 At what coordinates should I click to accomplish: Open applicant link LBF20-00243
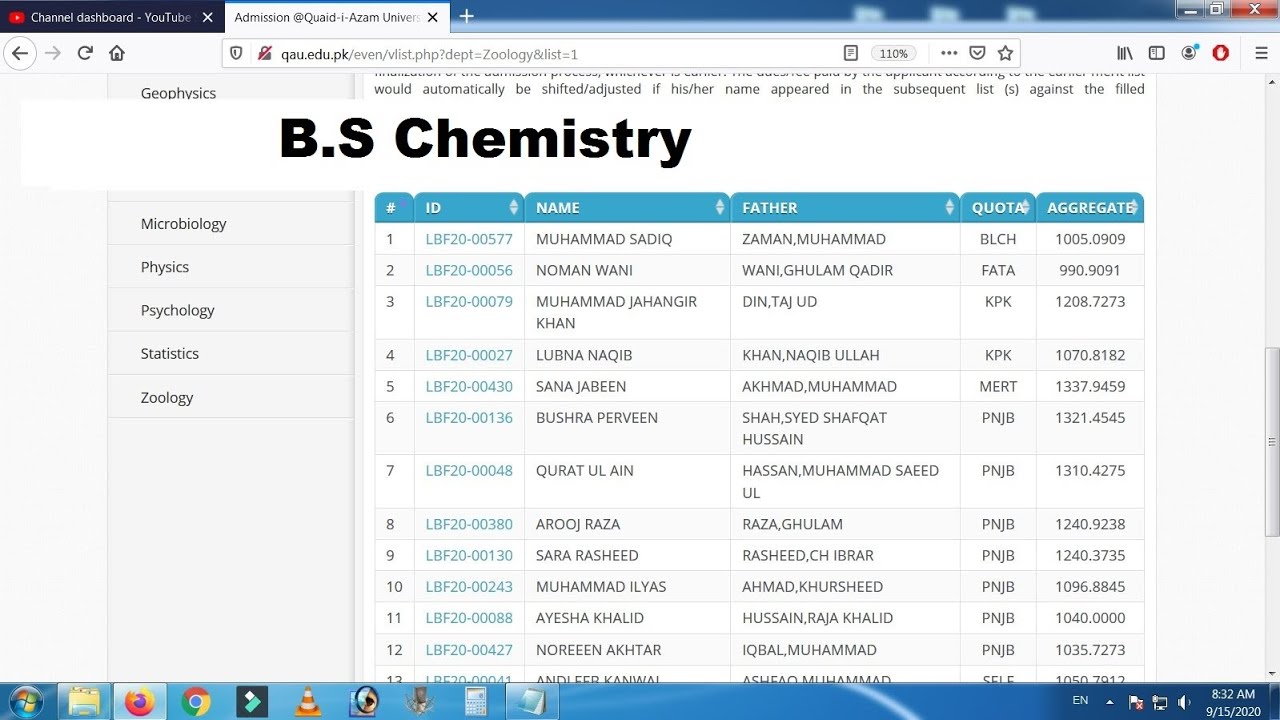[469, 586]
